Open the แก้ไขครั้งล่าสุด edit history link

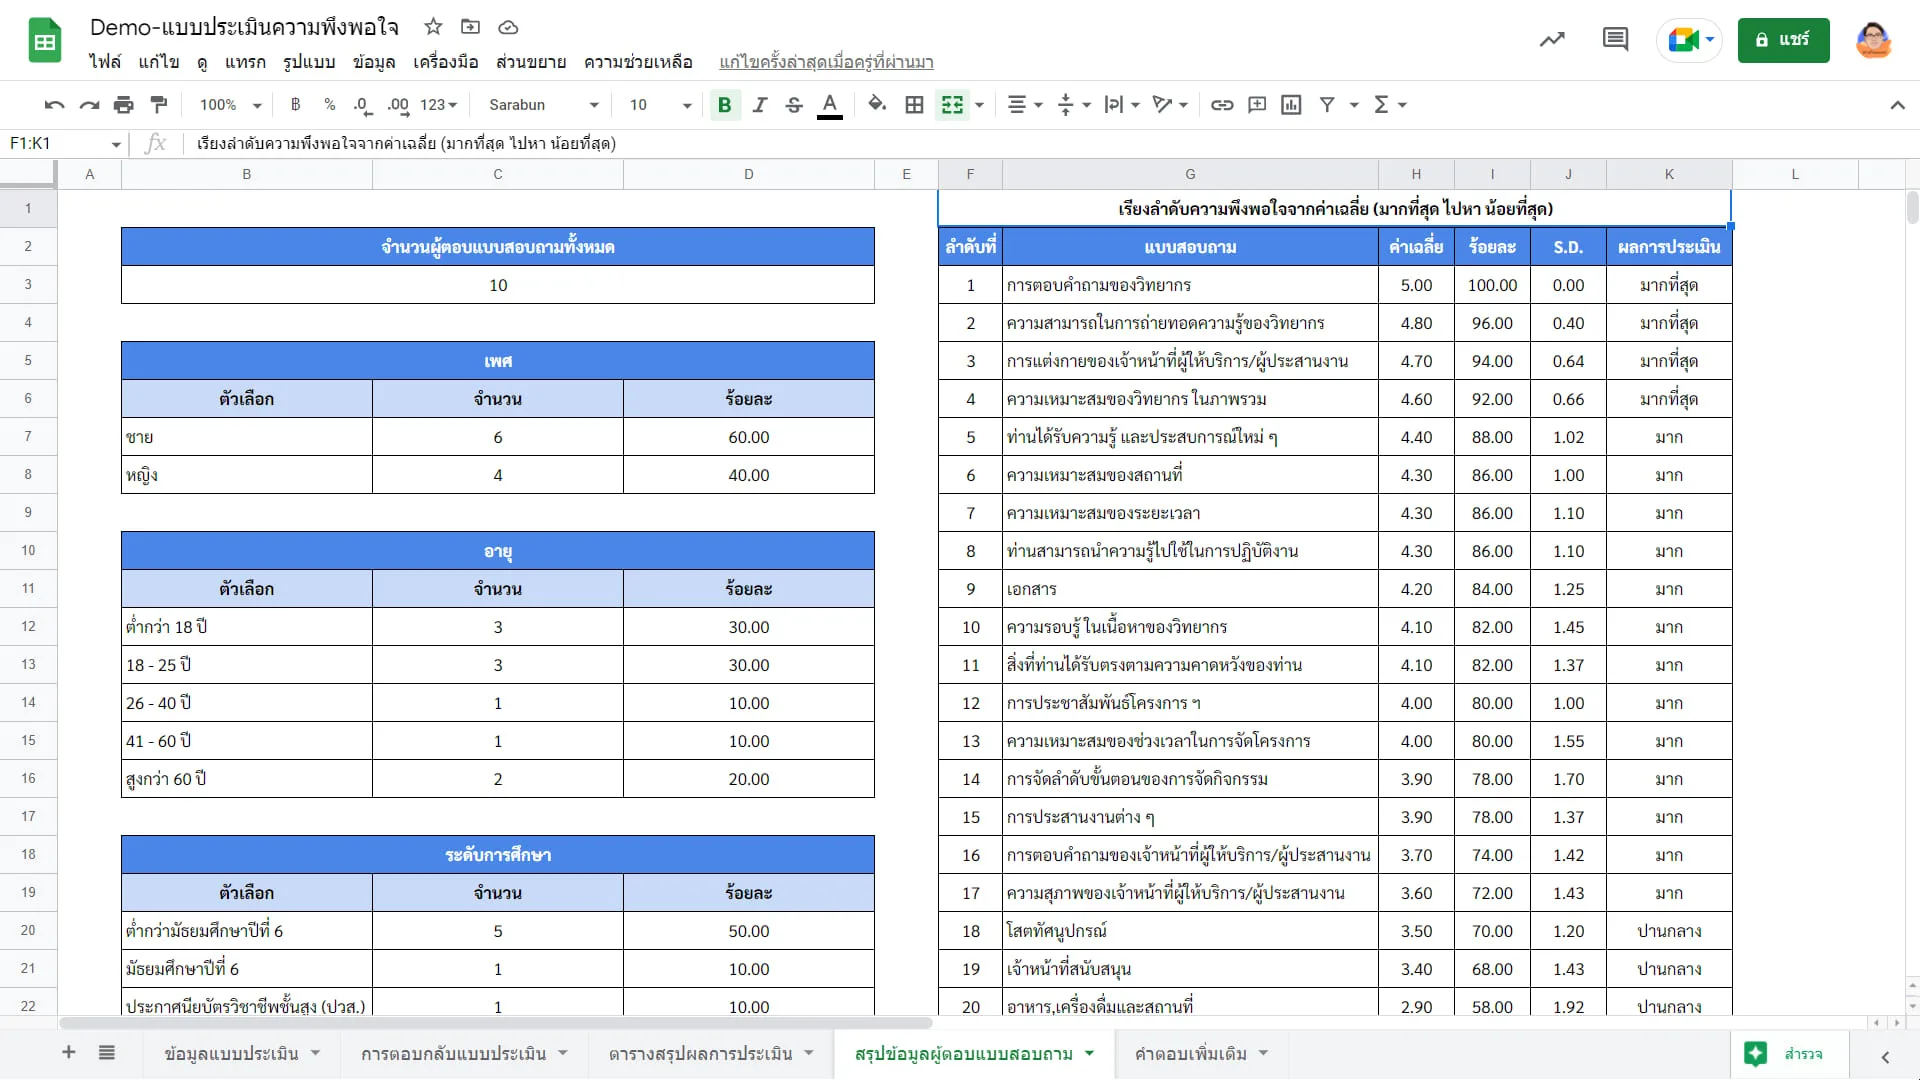tap(826, 62)
